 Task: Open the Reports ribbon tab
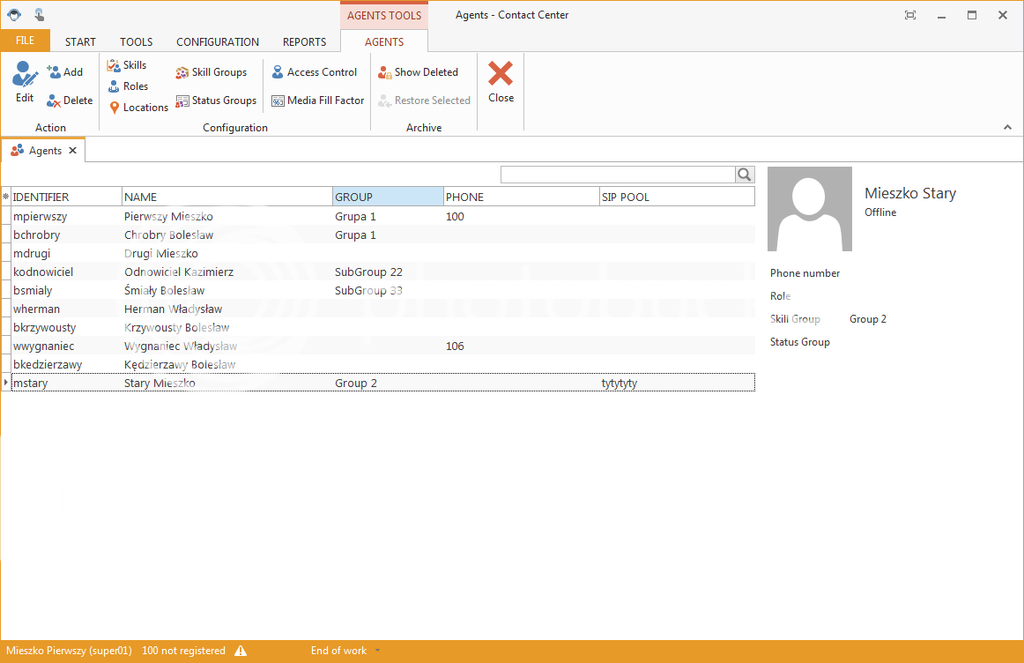point(304,42)
